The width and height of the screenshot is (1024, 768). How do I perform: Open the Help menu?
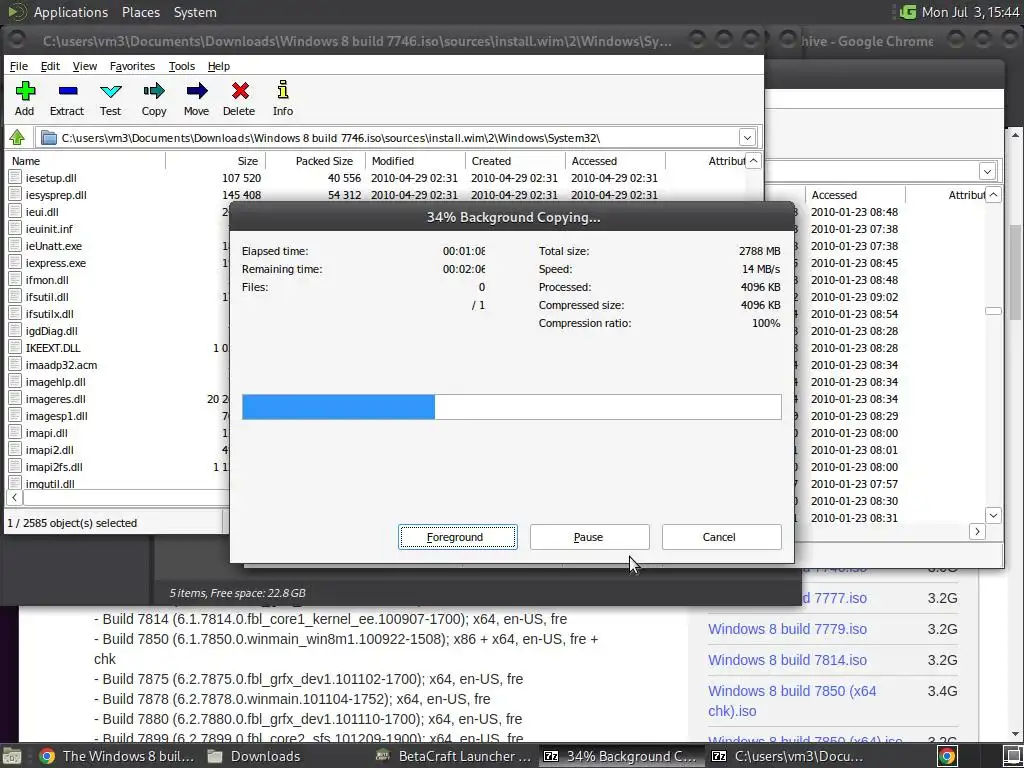click(219, 66)
